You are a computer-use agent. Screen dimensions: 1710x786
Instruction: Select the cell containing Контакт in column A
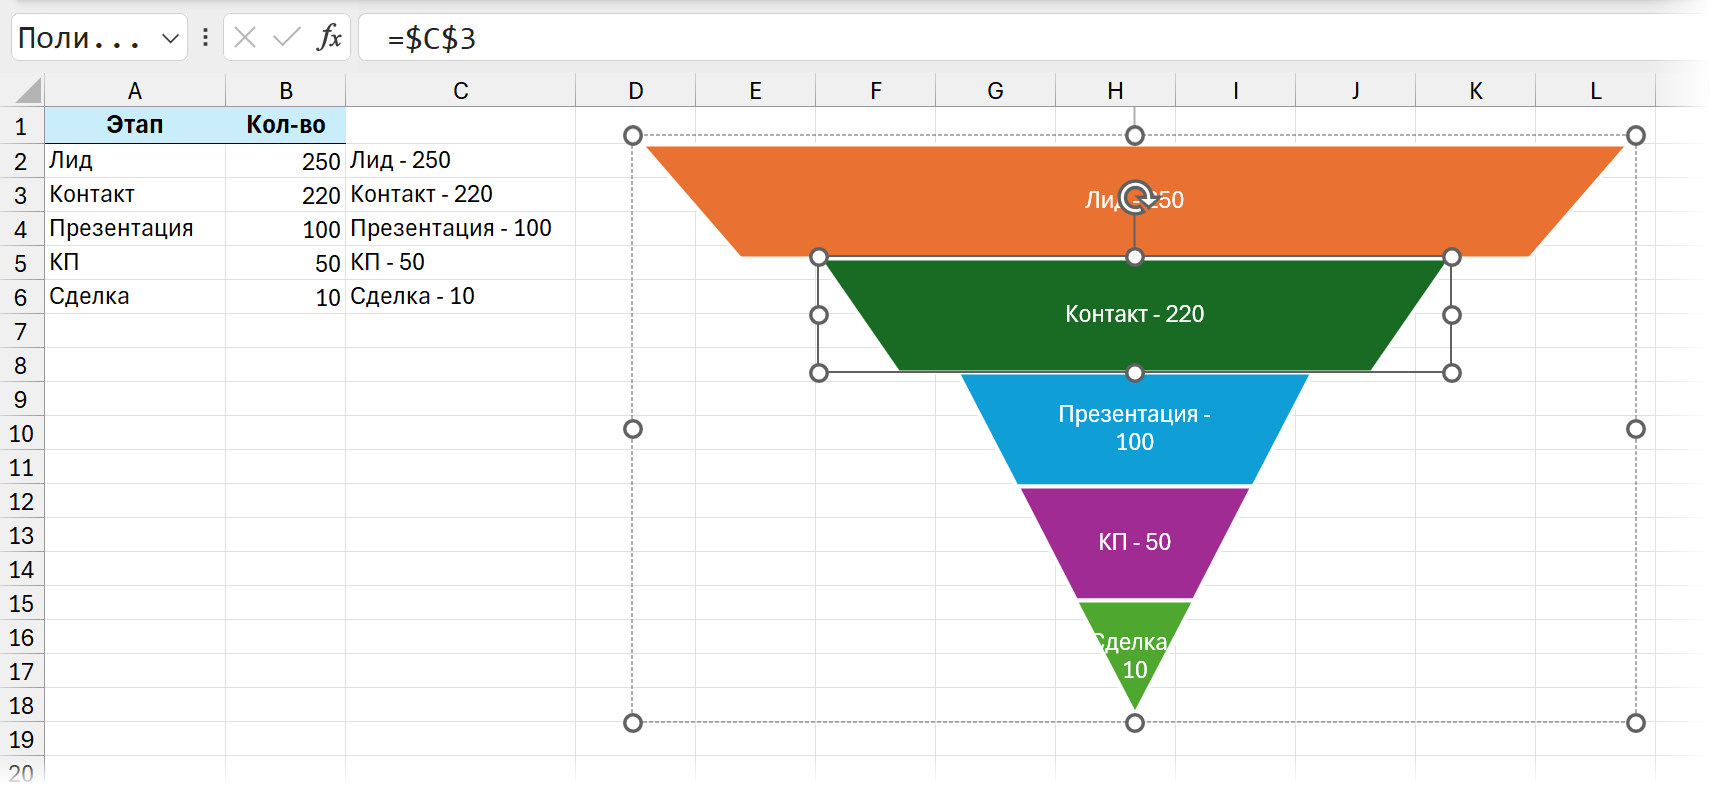coord(135,194)
